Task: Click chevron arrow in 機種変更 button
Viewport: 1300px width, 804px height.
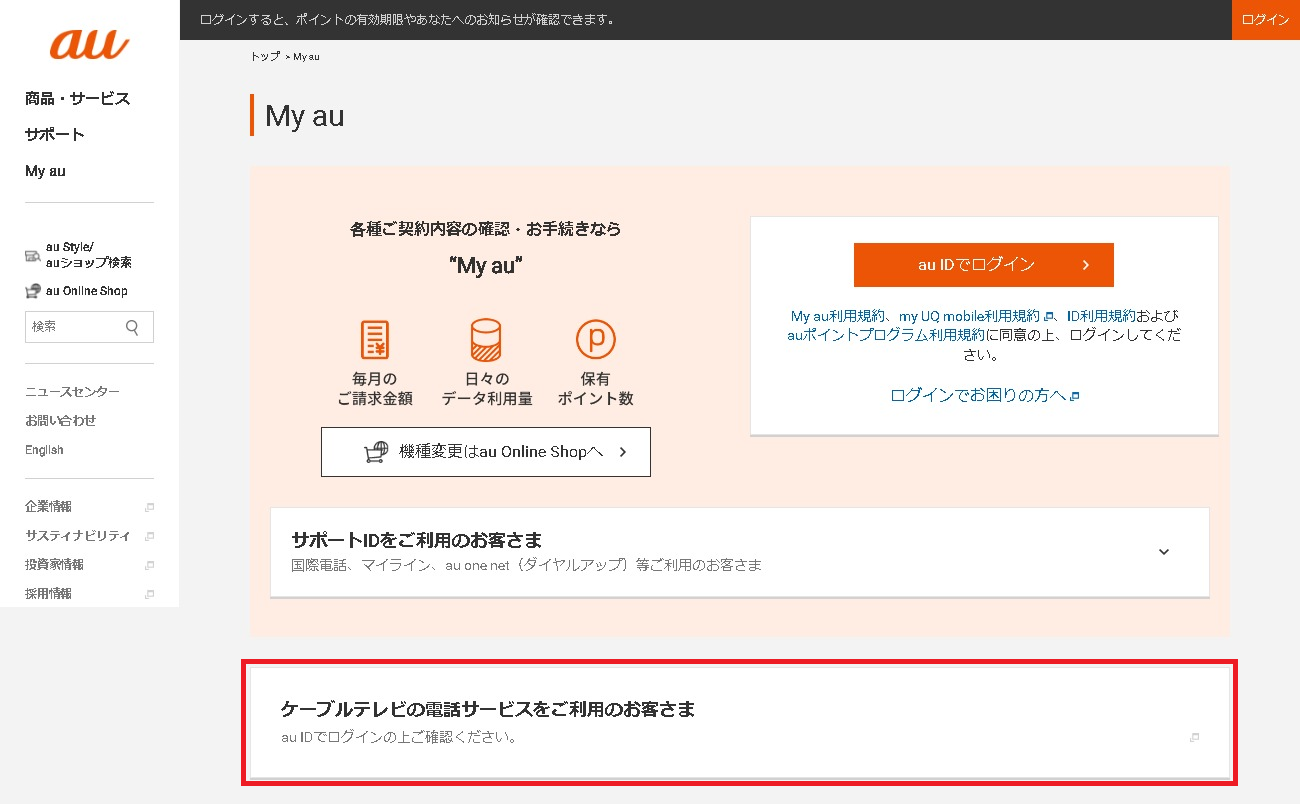Action: pyautogui.click(x=623, y=452)
